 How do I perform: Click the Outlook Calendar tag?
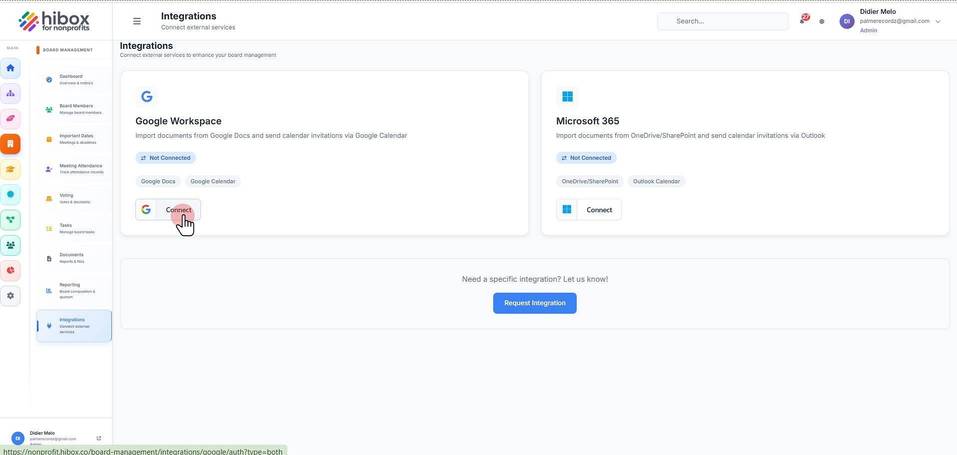click(x=656, y=181)
